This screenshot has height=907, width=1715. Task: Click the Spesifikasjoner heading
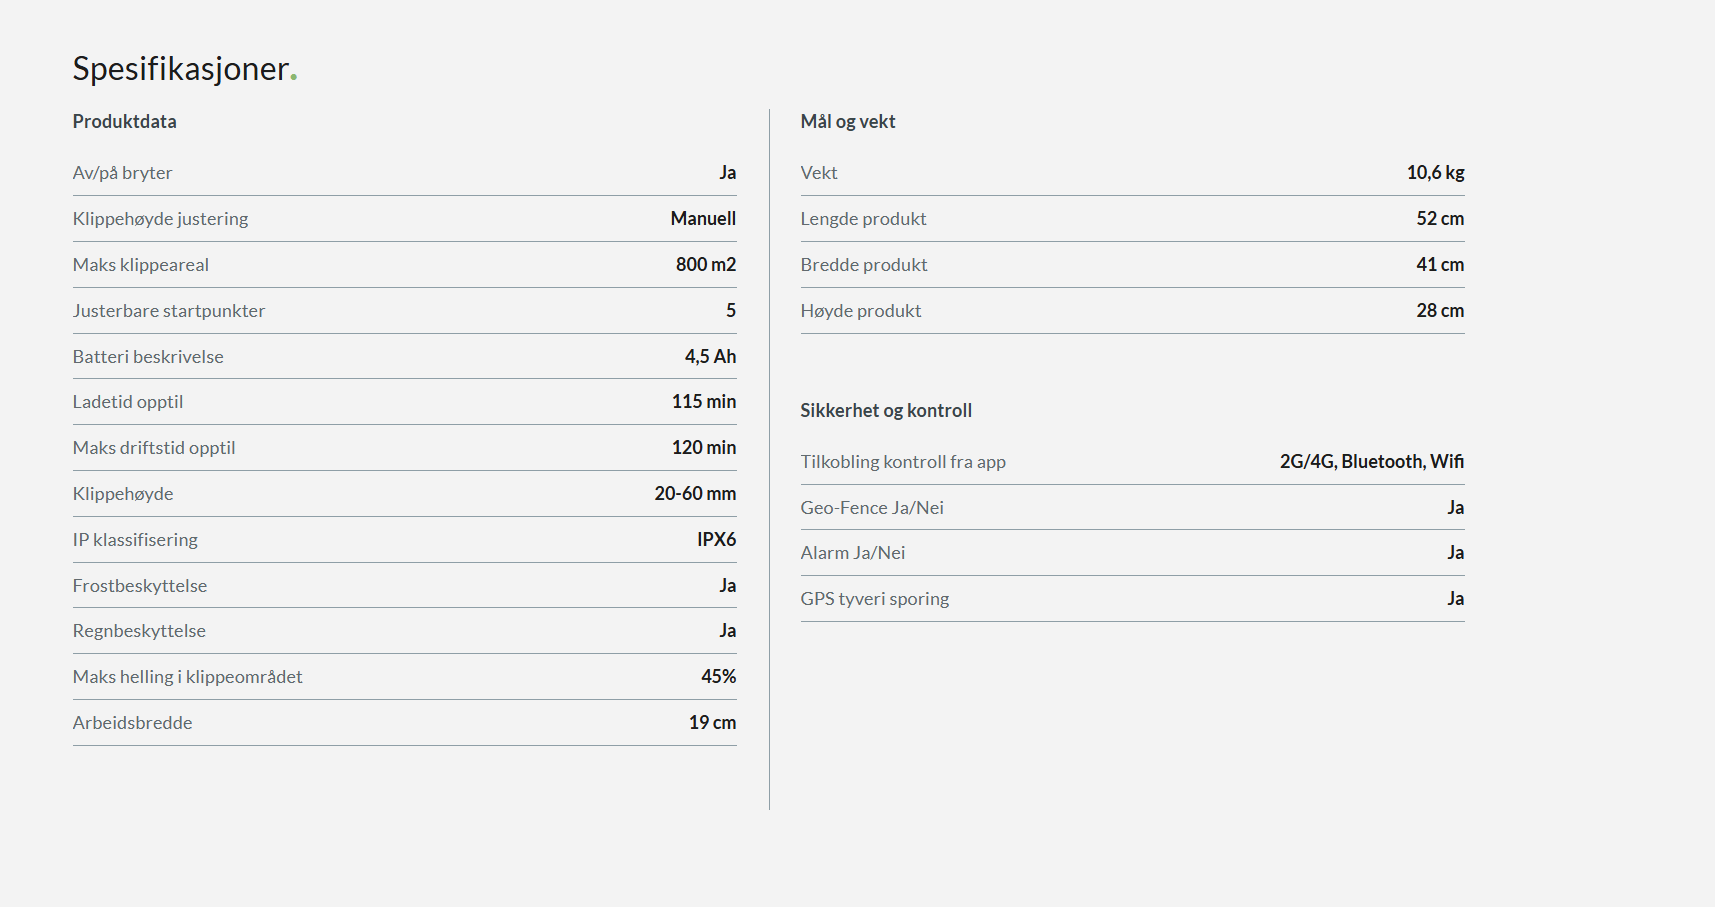pos(181,69)
